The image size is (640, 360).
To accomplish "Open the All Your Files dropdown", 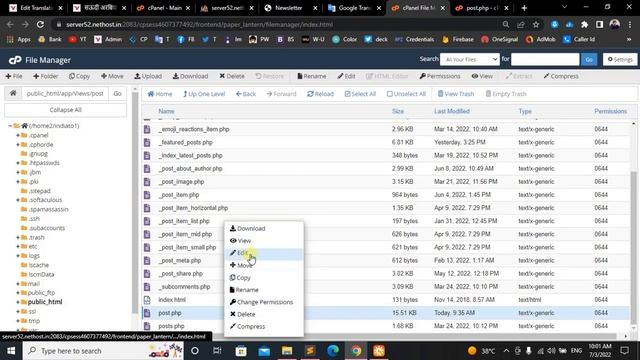I will tap(469, 60).
